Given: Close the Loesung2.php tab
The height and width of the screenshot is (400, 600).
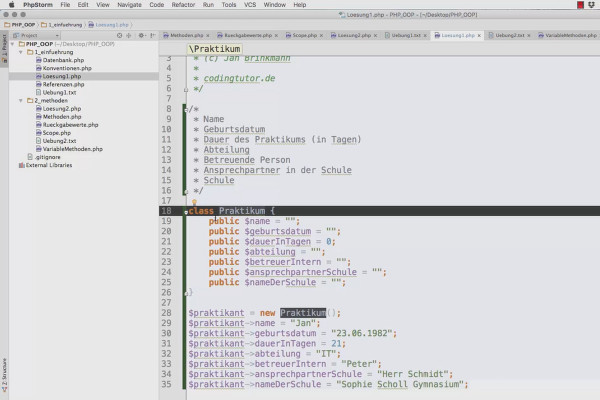Looking at the screenshot, I should point(375,36).
